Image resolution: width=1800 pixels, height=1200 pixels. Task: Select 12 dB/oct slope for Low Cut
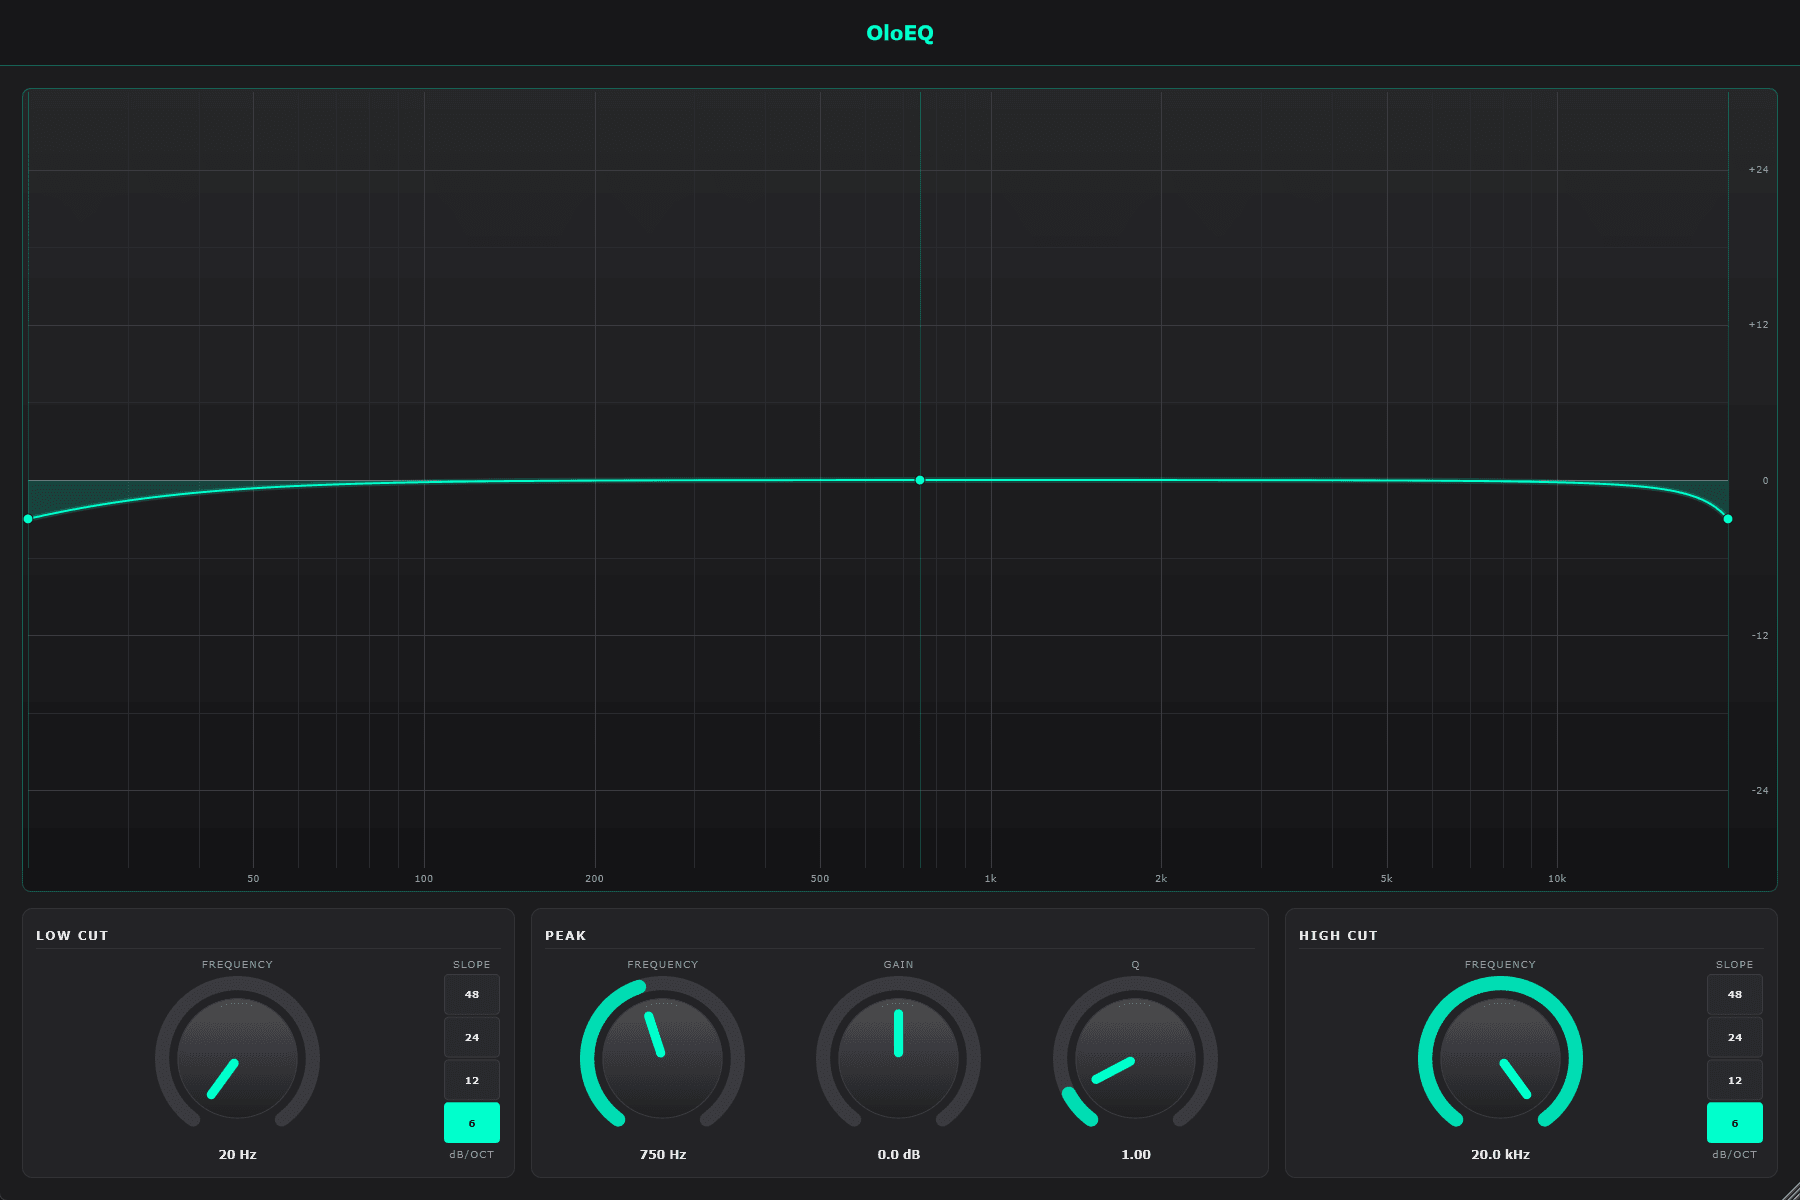point(472,1080)
